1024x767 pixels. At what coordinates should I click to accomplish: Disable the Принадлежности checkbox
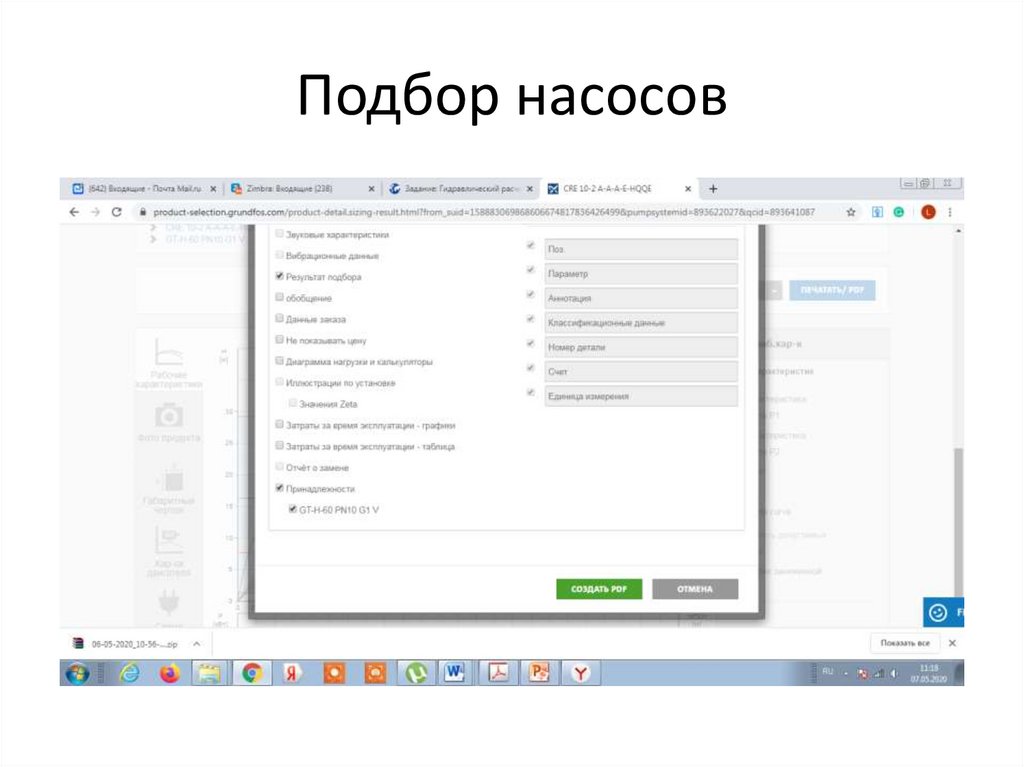(x=279, y=489)
